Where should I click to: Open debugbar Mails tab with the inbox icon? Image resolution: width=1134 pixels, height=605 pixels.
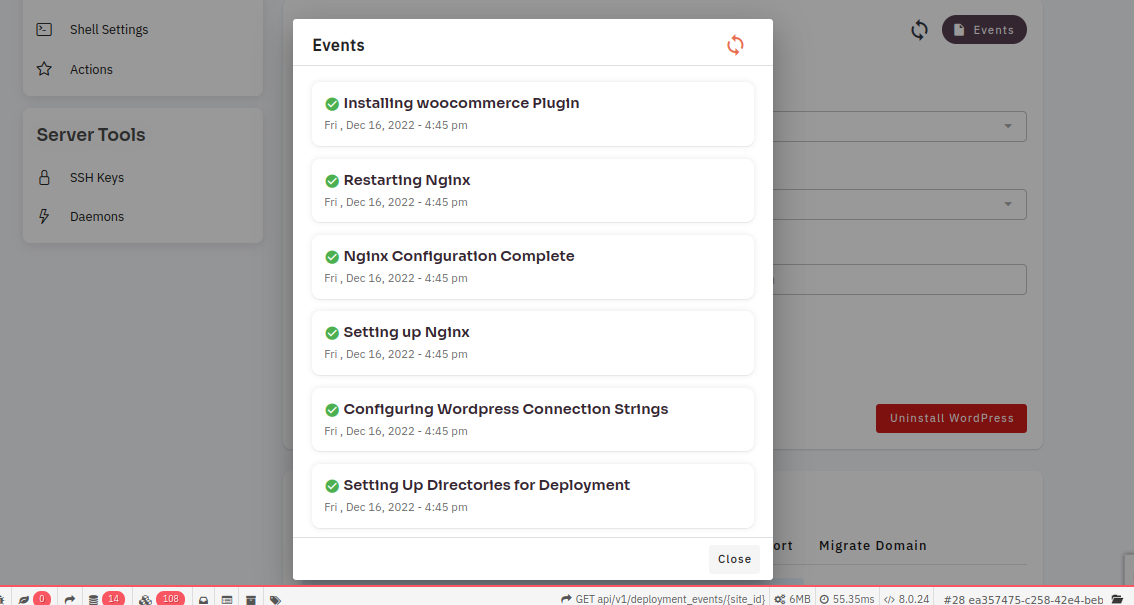[x=203, y=599]
